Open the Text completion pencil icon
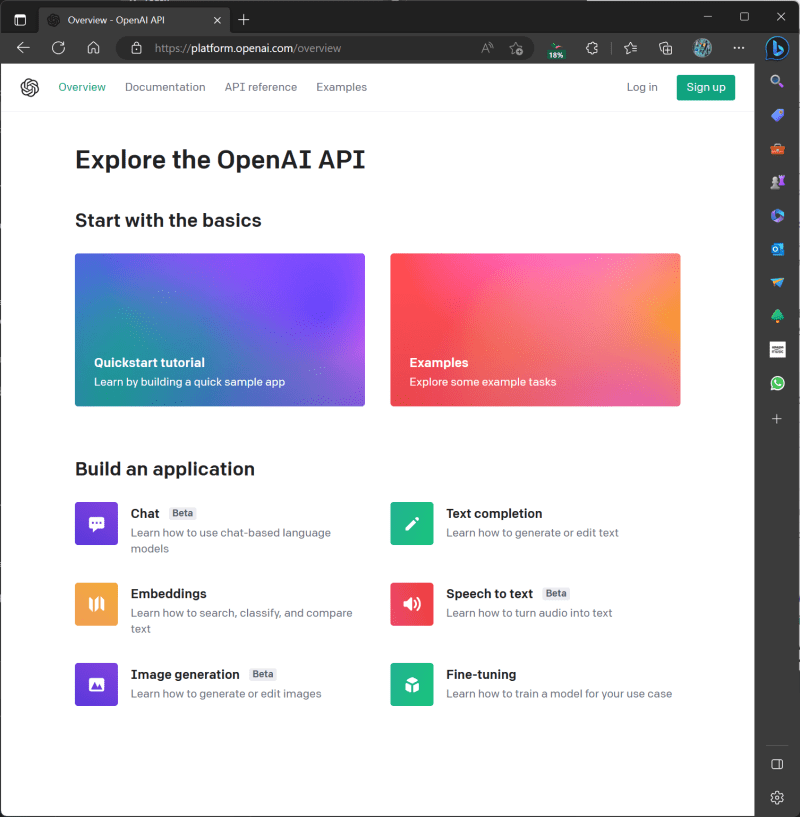 [x=412, y=524]
